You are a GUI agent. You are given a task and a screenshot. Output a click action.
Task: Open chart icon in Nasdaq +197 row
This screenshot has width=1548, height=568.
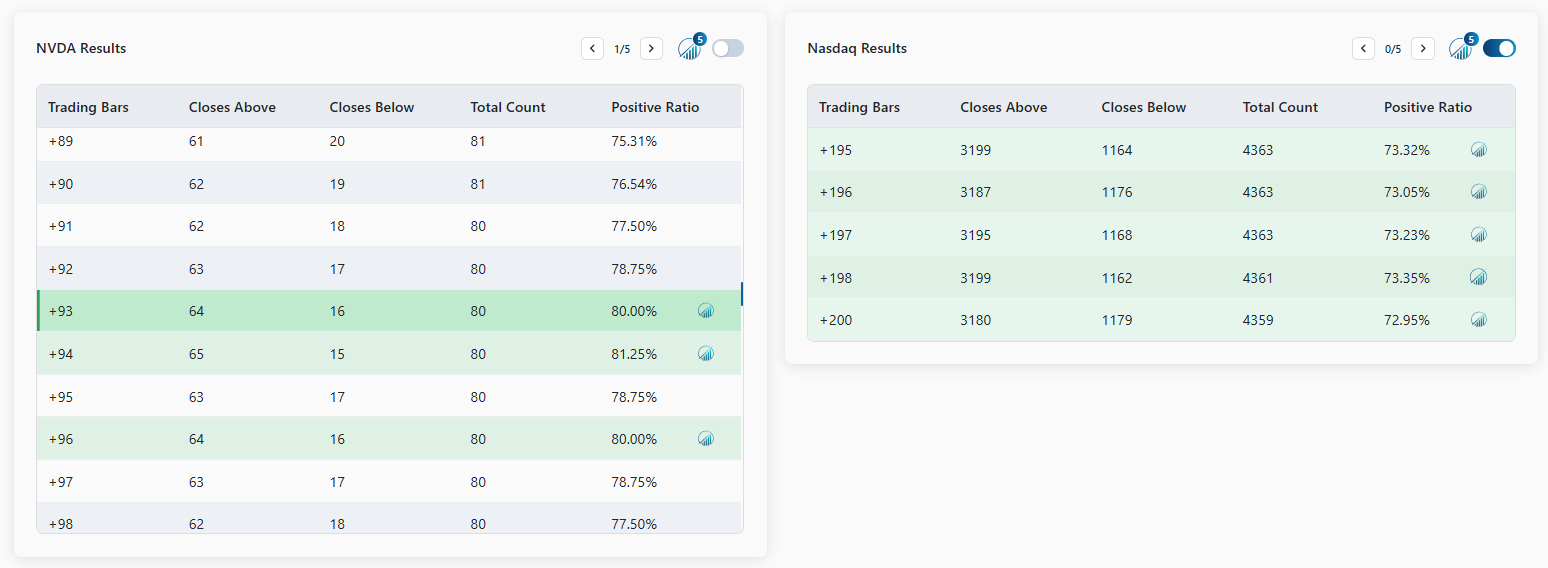tap(1479, 235)
